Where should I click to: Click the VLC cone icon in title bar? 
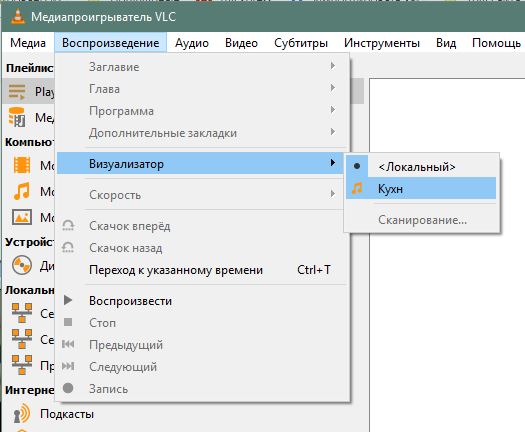click(x=18, y=16)
